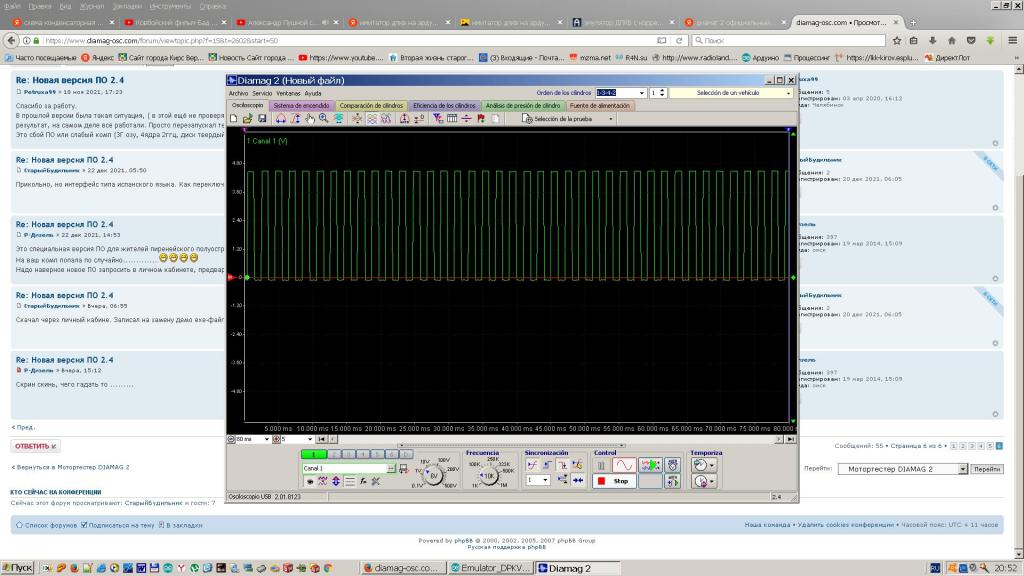The width and height of the screenshot is (1024, 576).
Task: Jump to start of recording
Action: (x=322, y=440)
